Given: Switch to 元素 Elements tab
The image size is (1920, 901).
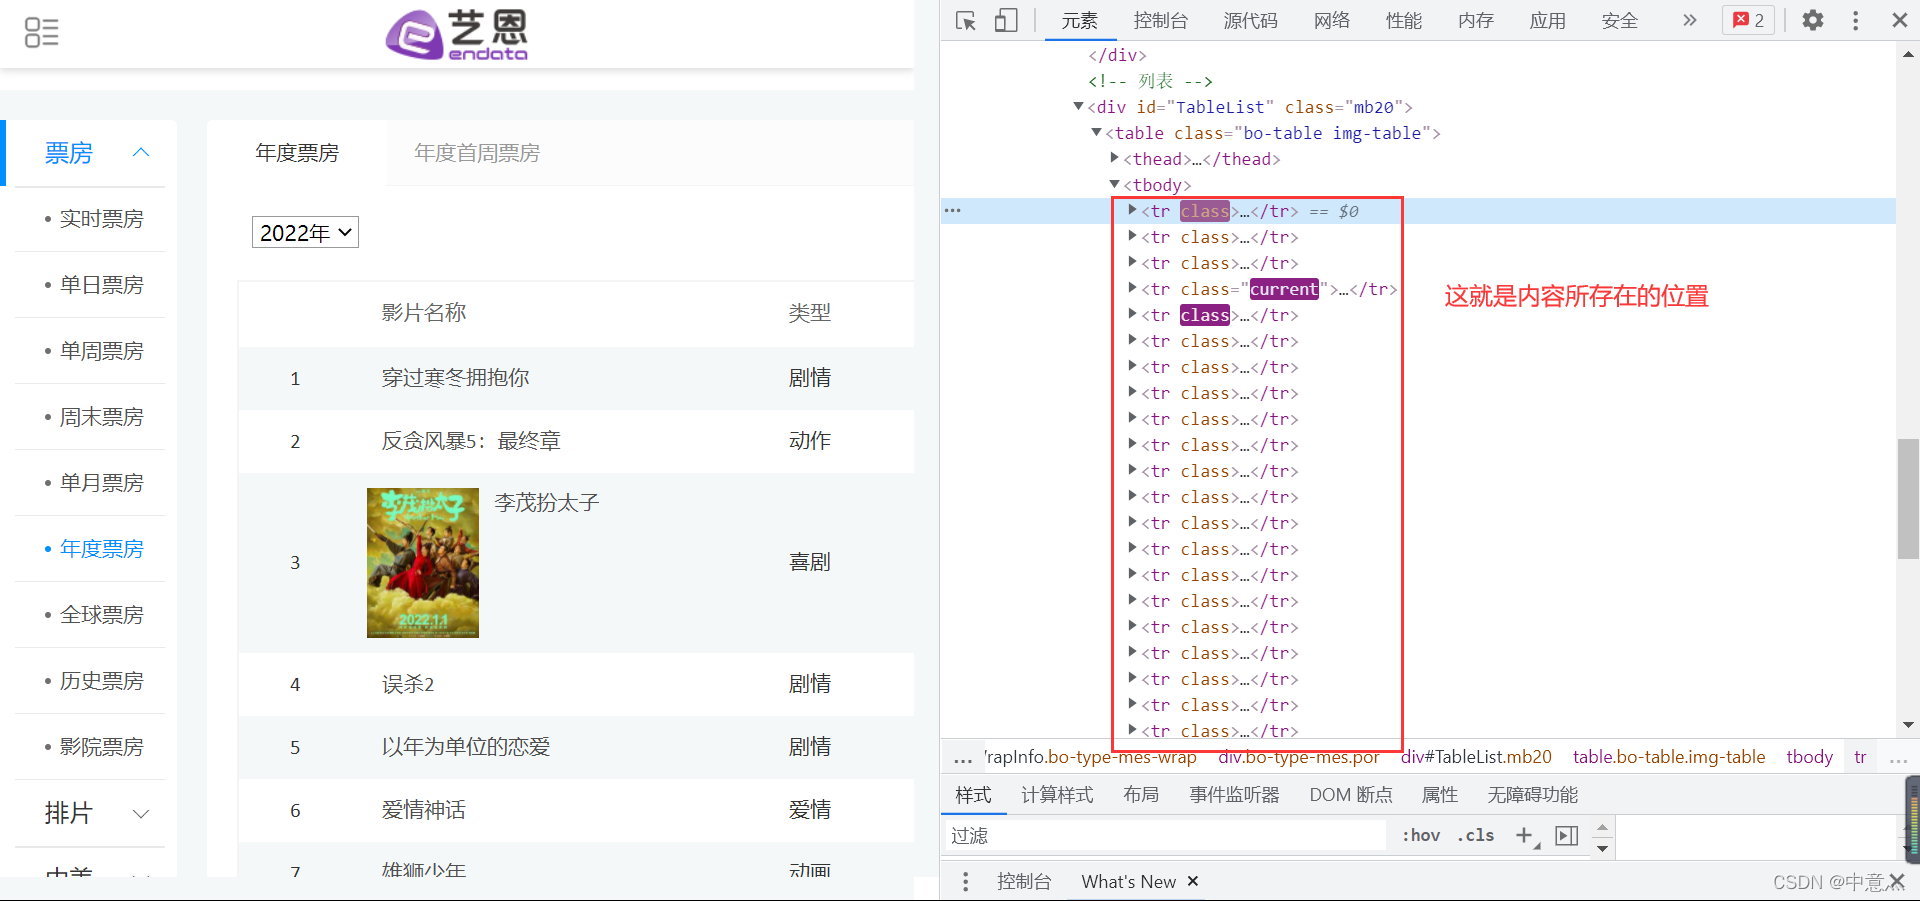Looking at the screenshot, I should coord(1080,20).
